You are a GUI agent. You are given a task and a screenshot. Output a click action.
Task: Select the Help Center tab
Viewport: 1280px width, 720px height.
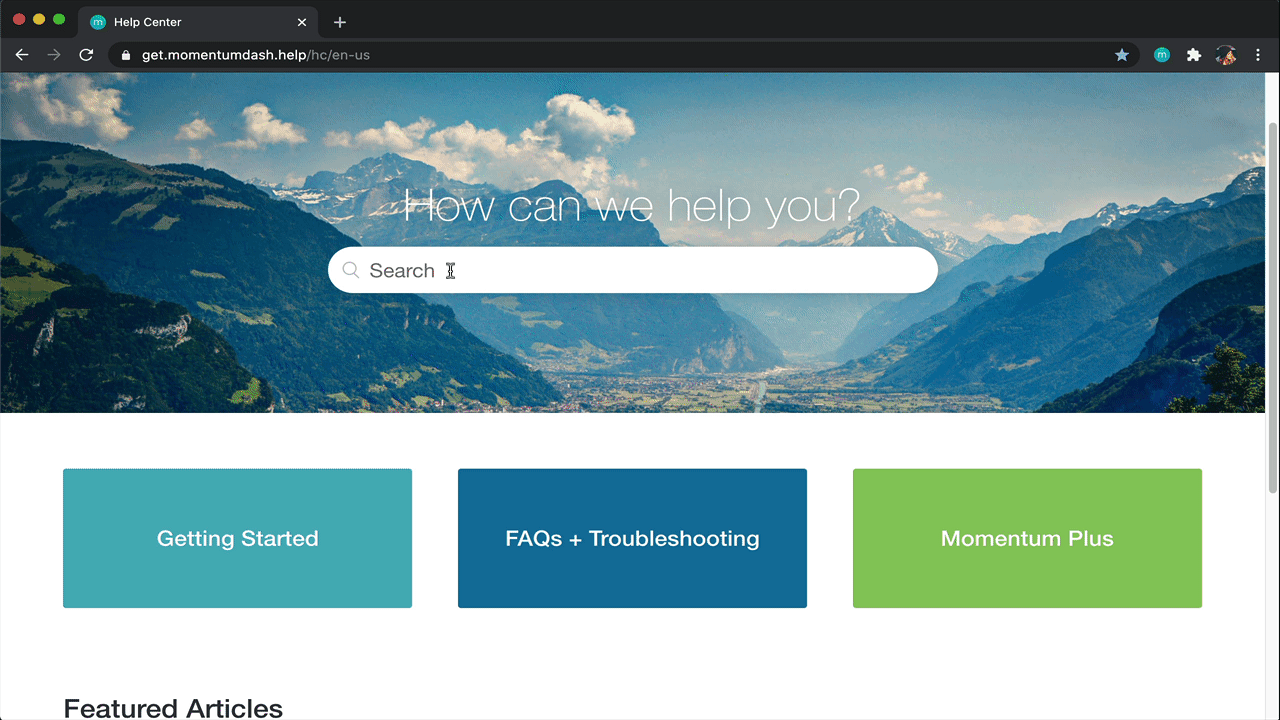[x=198, y=22]
